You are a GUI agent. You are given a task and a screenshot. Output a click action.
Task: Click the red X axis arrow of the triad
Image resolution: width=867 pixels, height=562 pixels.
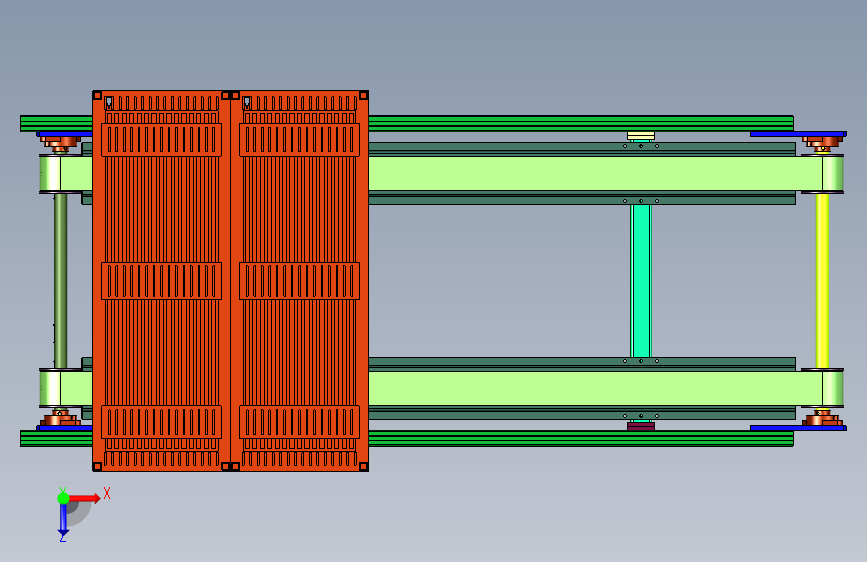[84, 498]
